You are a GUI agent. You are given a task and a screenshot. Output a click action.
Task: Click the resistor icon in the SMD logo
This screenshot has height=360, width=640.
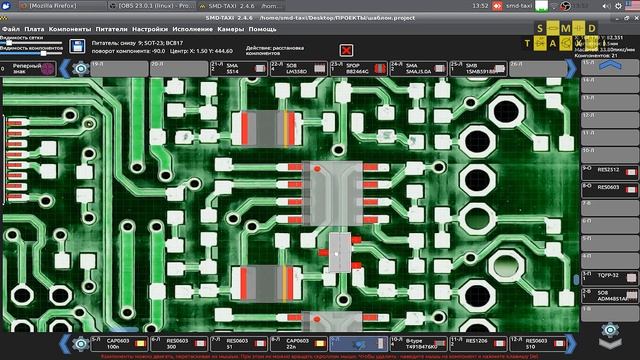point(553,28)
